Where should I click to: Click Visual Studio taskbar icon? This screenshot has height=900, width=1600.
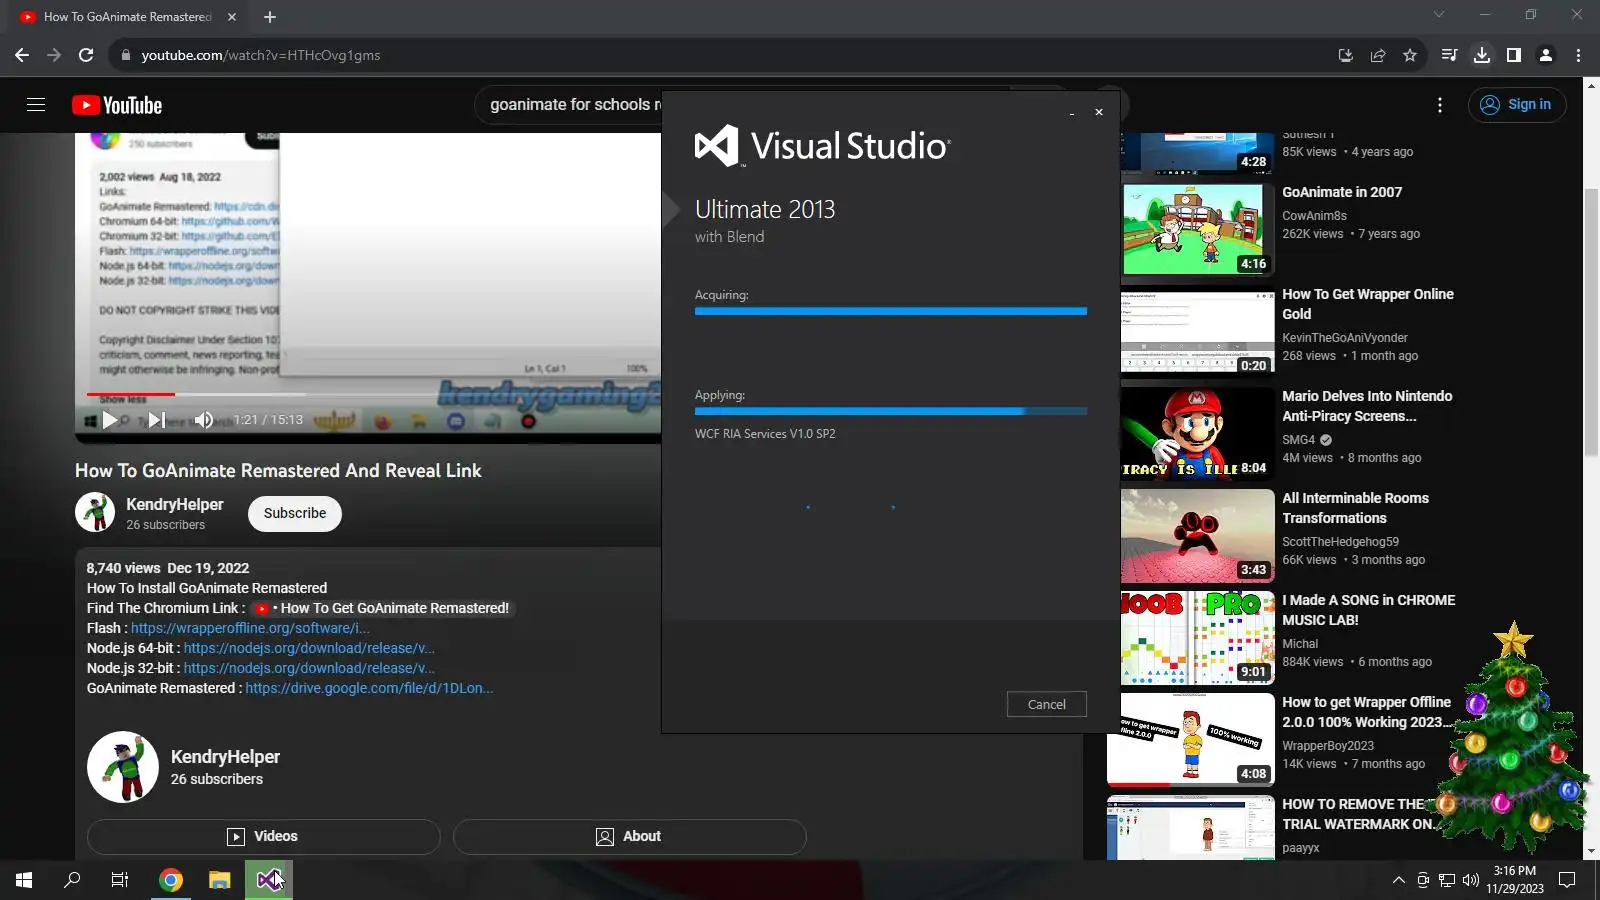click(269, 880)
